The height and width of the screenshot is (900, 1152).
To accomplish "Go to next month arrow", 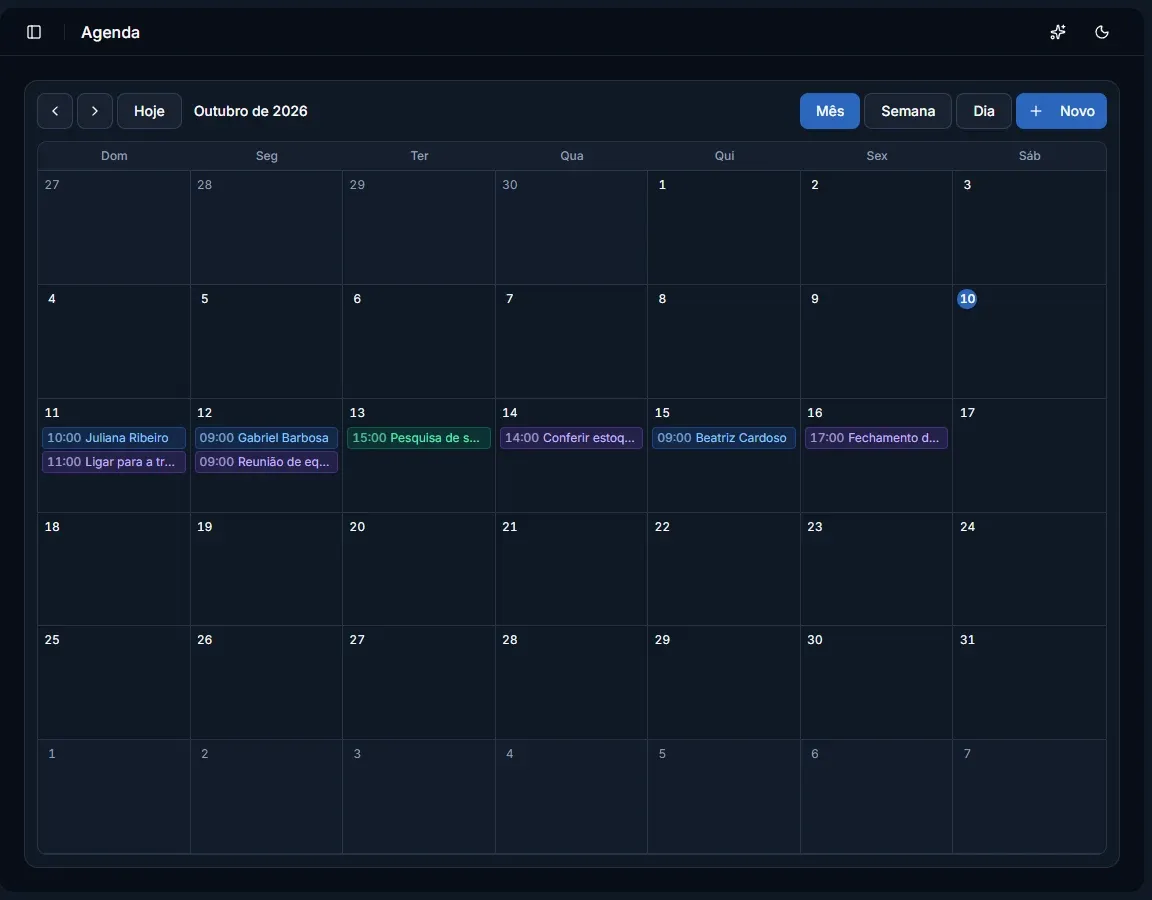I will click(x=95, y=111).
